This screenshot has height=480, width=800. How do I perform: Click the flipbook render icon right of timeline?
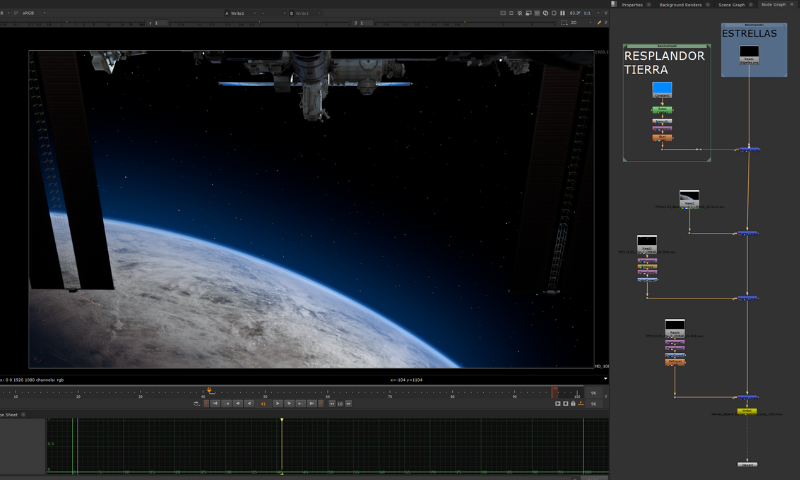(558, 403)
